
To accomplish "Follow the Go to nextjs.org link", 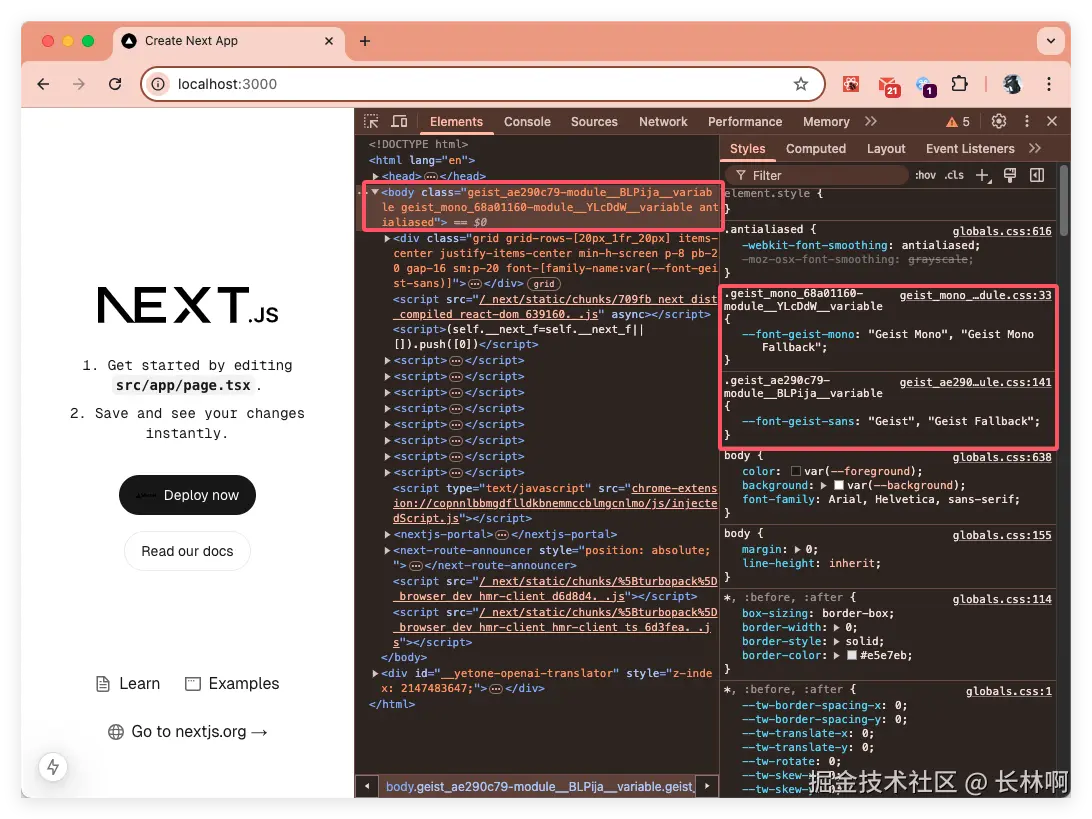I will coord(188,732).
